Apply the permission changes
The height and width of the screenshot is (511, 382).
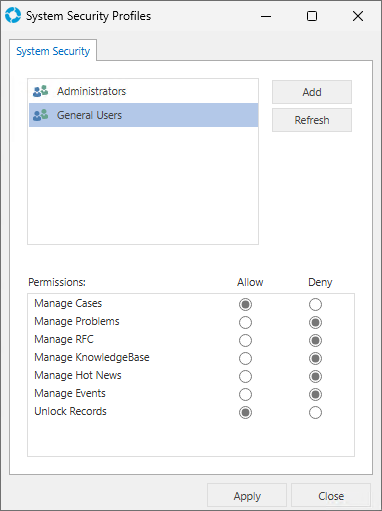(x=247, y=496)
